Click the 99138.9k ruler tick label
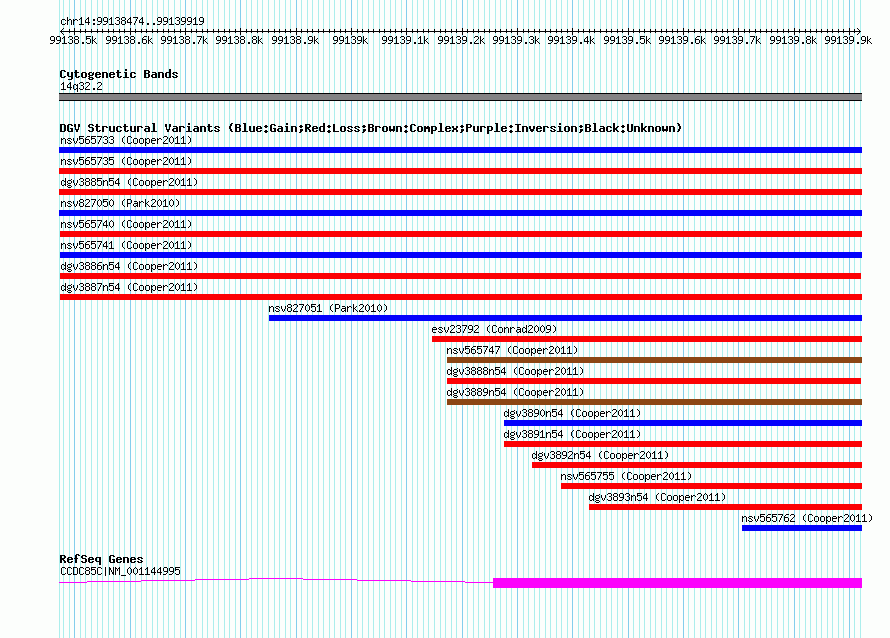 coord(295,40)
